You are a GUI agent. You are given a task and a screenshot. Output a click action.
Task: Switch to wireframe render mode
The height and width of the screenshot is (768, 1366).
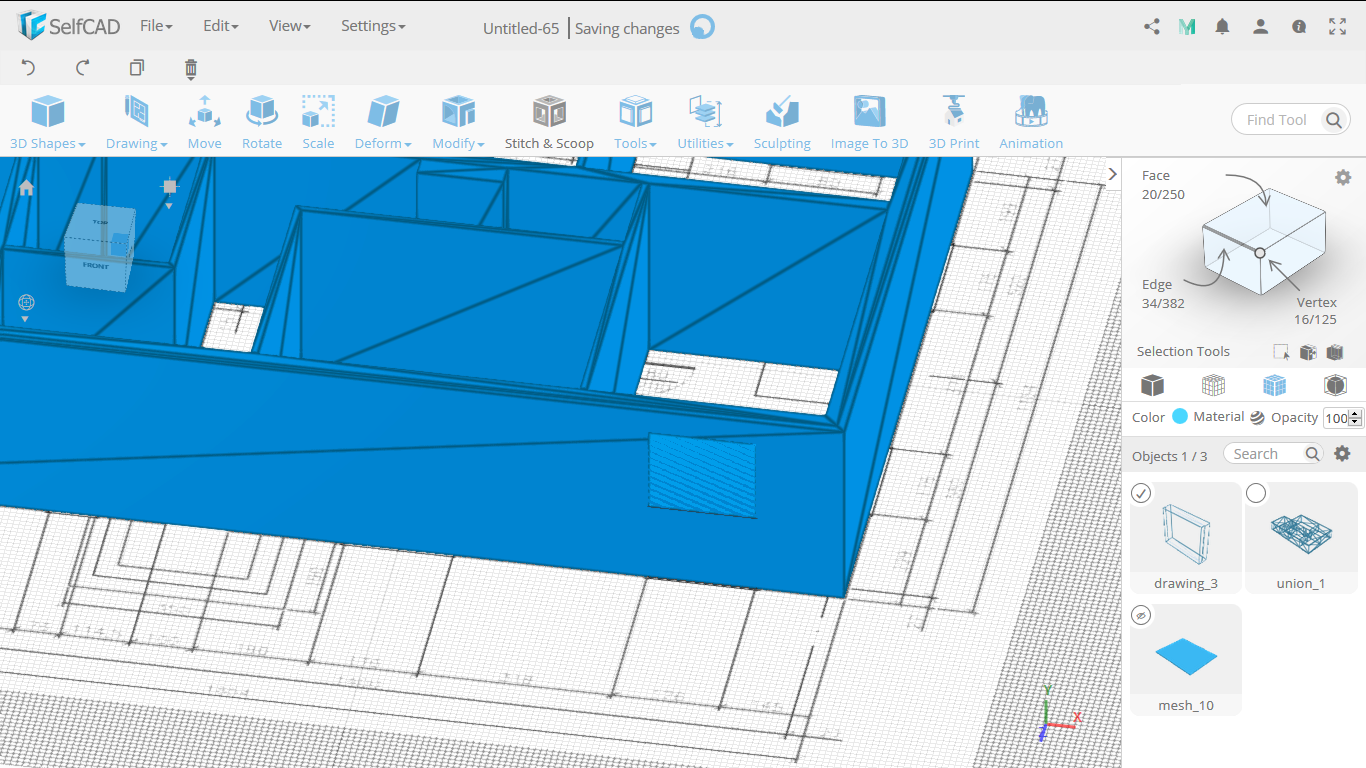(1213, 385)
